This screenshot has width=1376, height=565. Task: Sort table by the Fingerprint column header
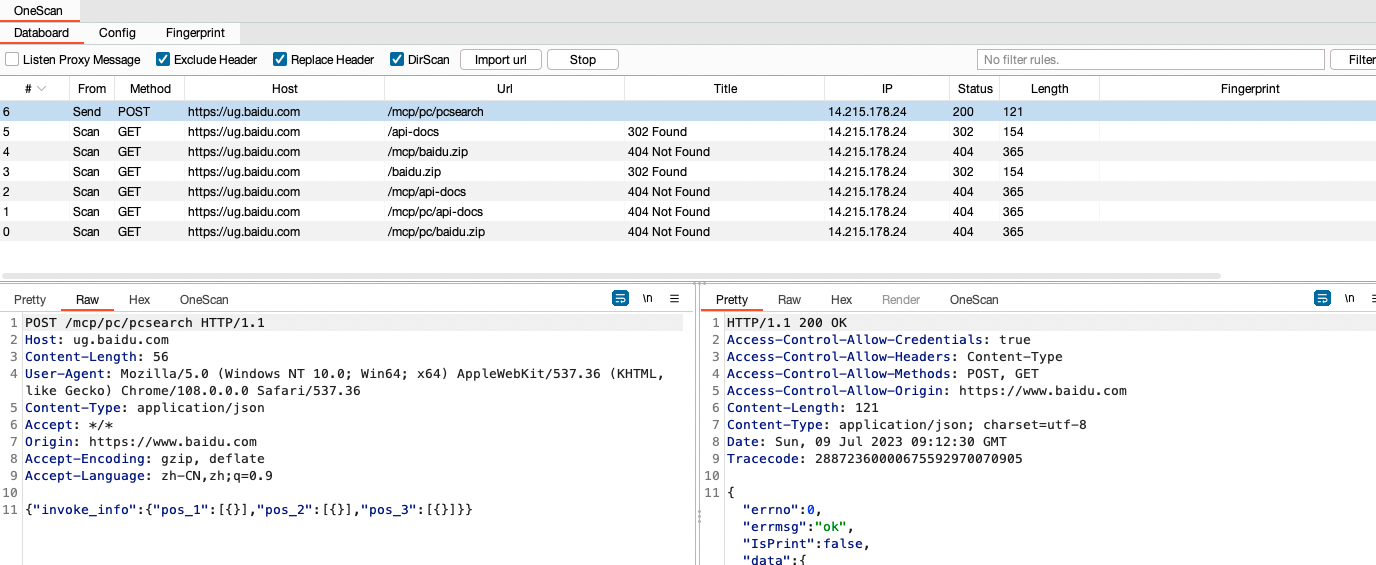(x=1238, y=88)
